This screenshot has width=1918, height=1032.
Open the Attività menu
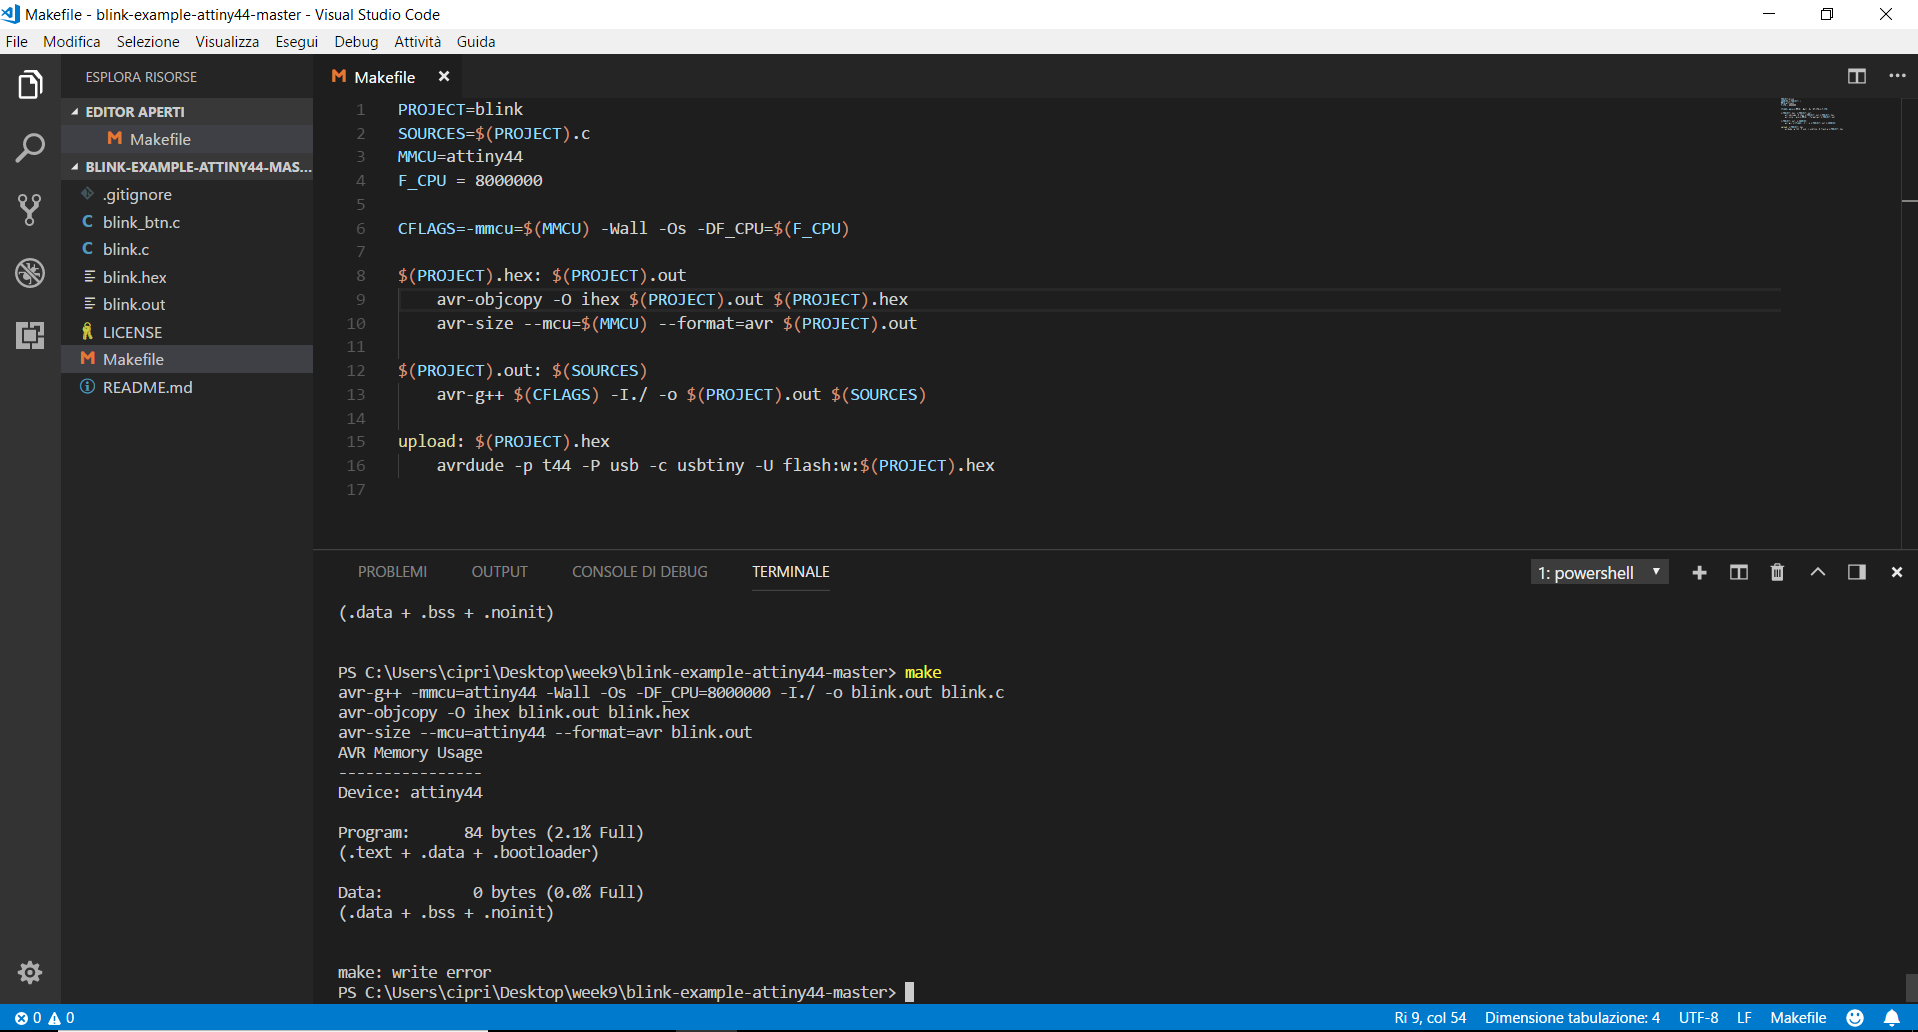pos(418,41)
